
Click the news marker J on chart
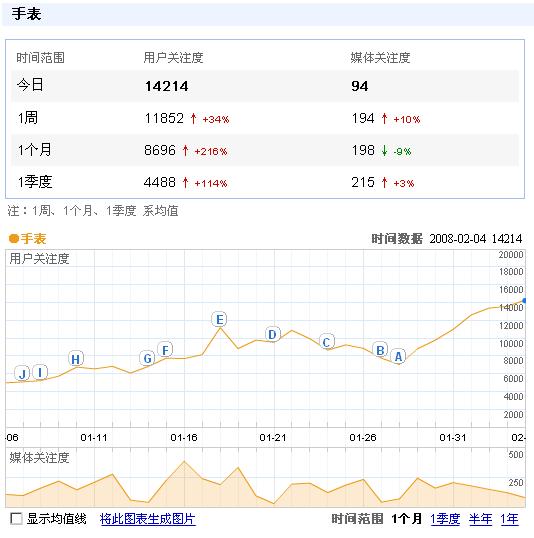[x=22, y=374]
